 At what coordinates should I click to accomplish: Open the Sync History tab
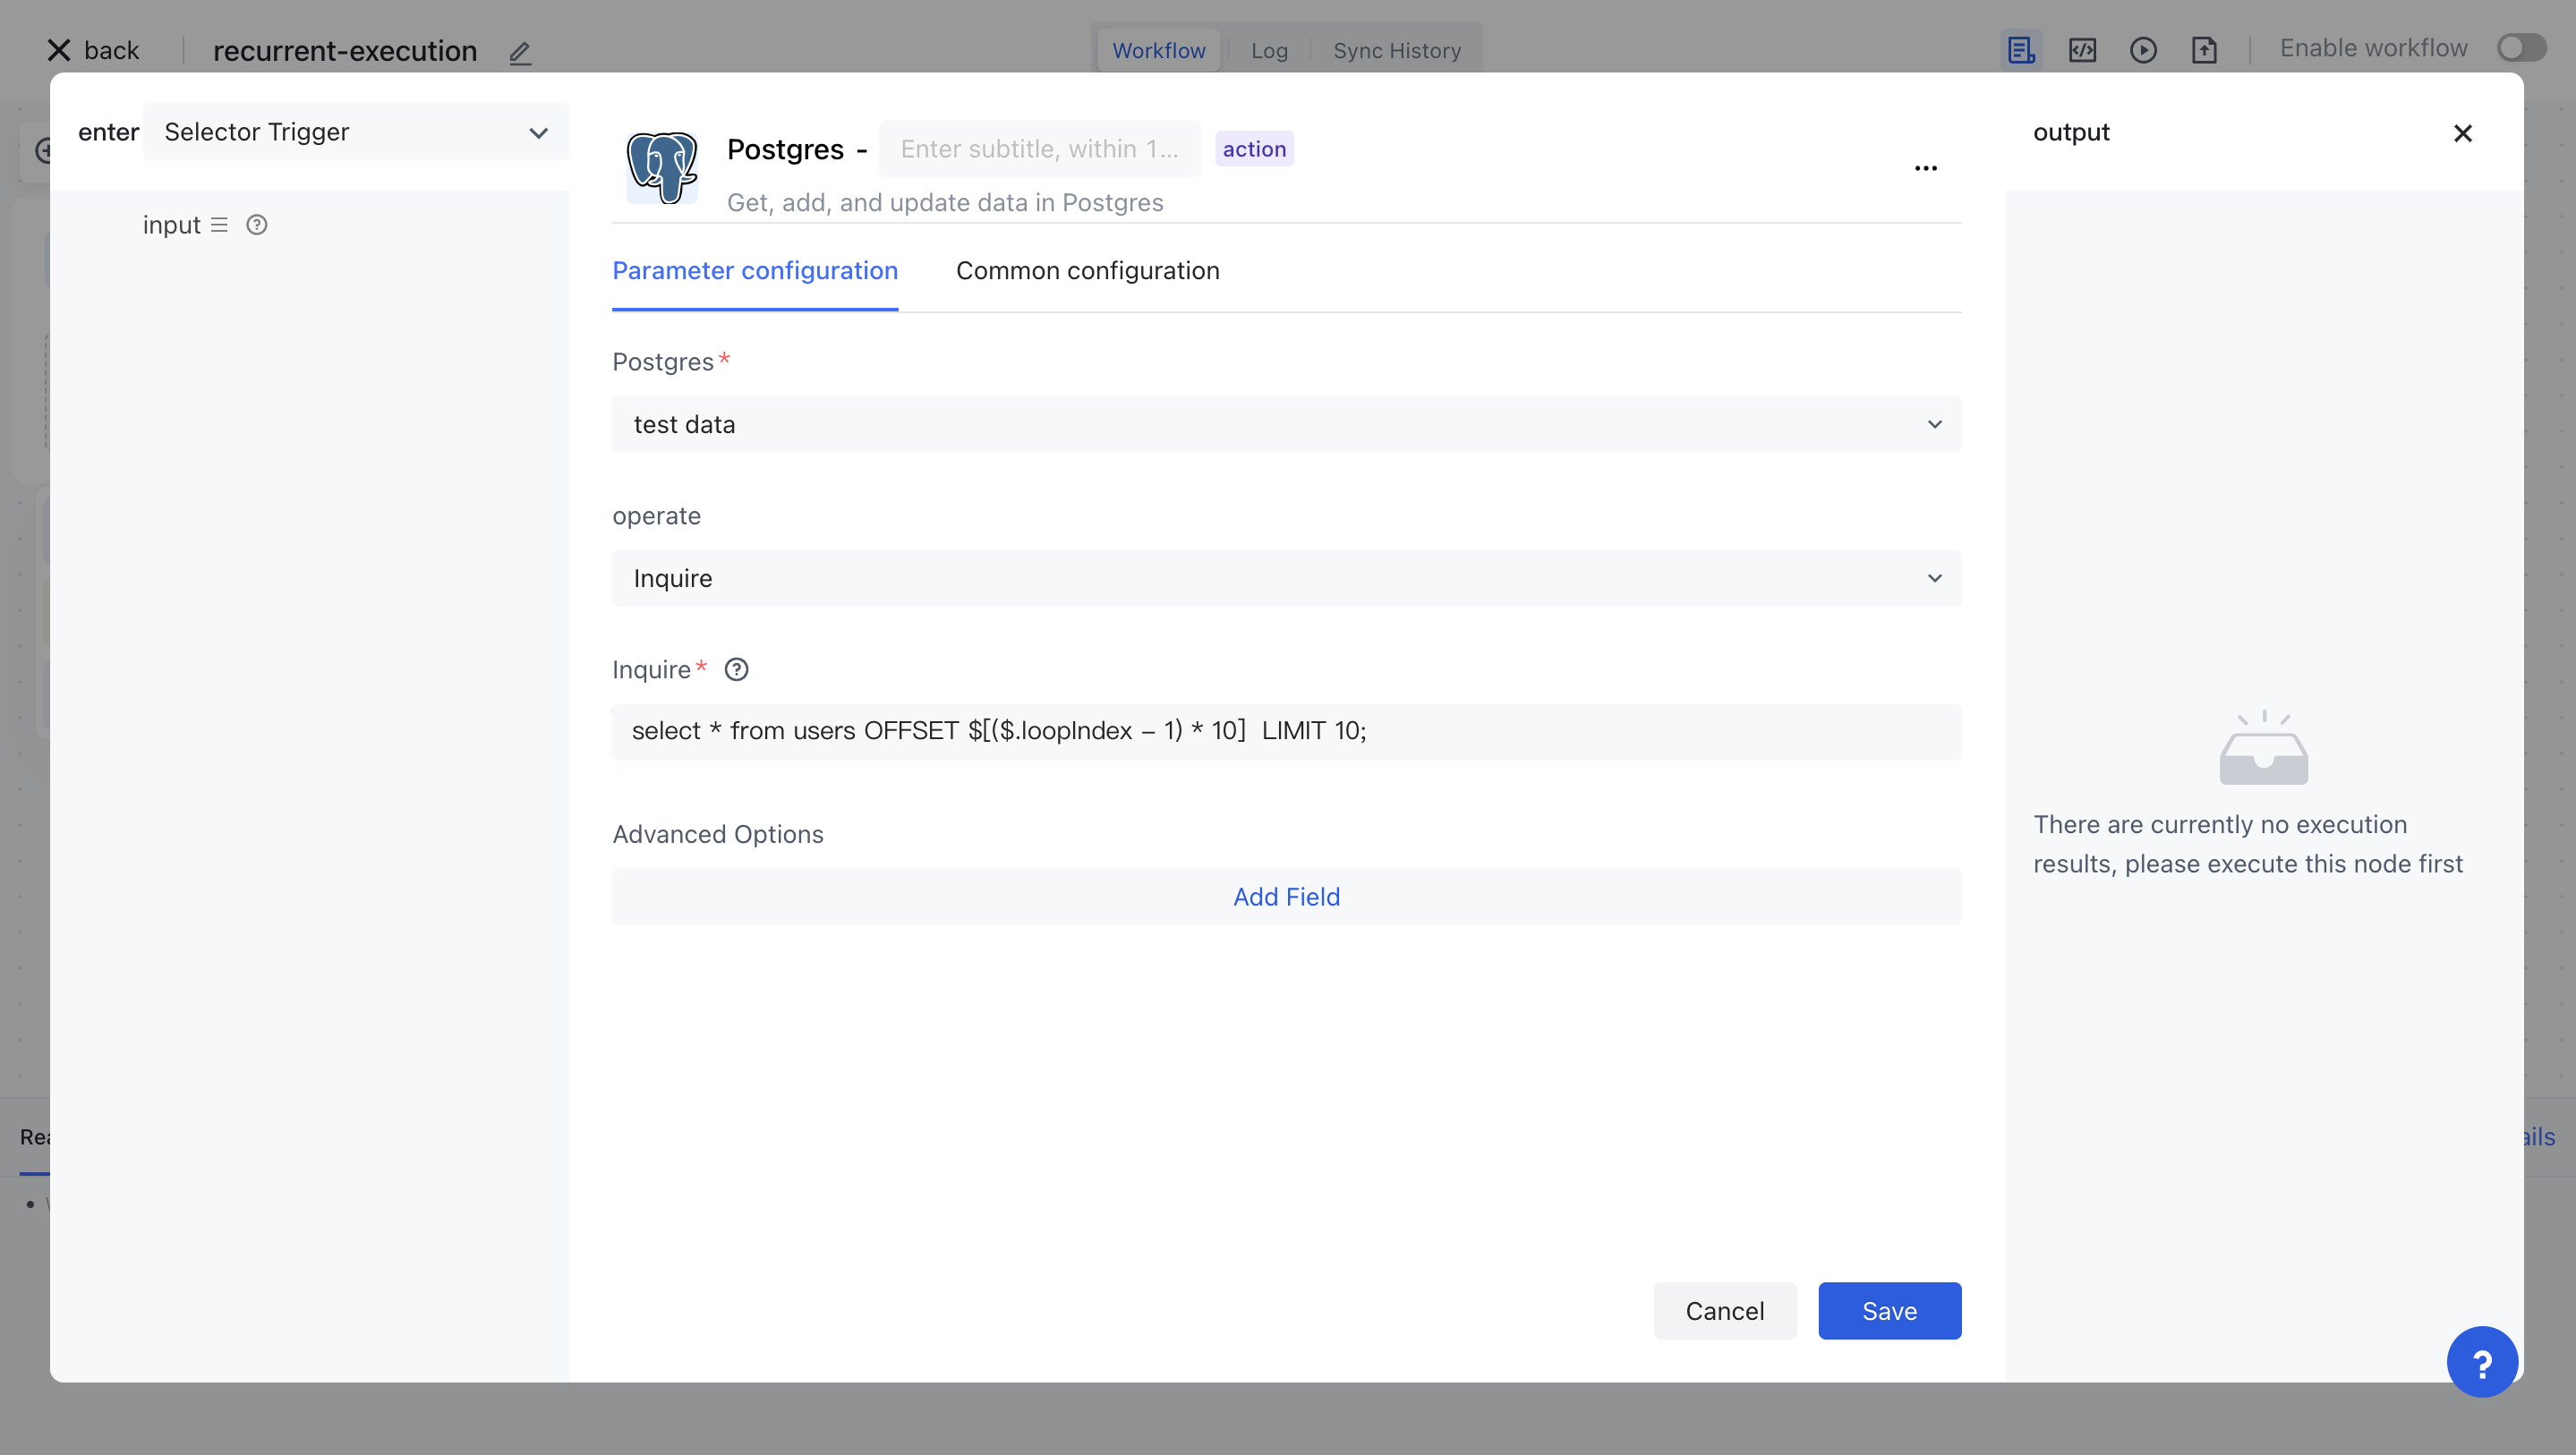(x=1396, y=50)
